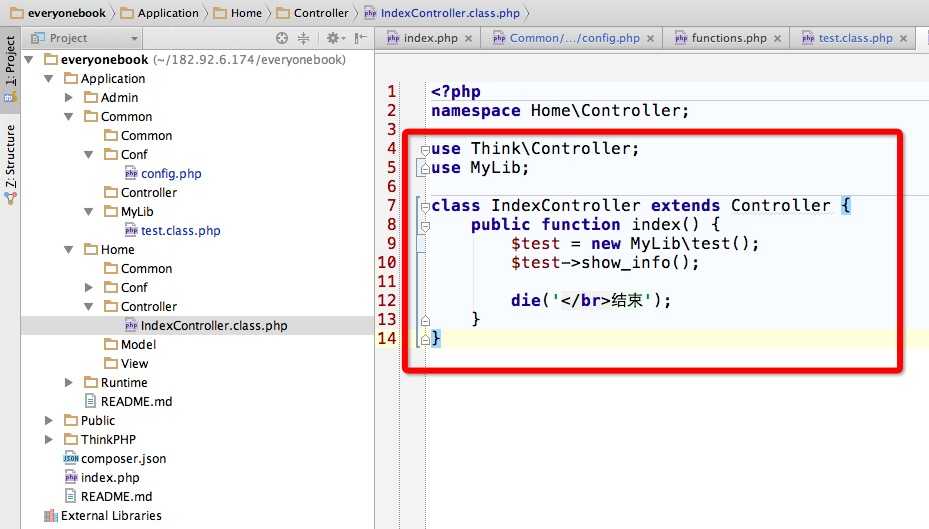The image size is (929, 529).
Task: Select the ThinkPHP folder
Action: 108,440
